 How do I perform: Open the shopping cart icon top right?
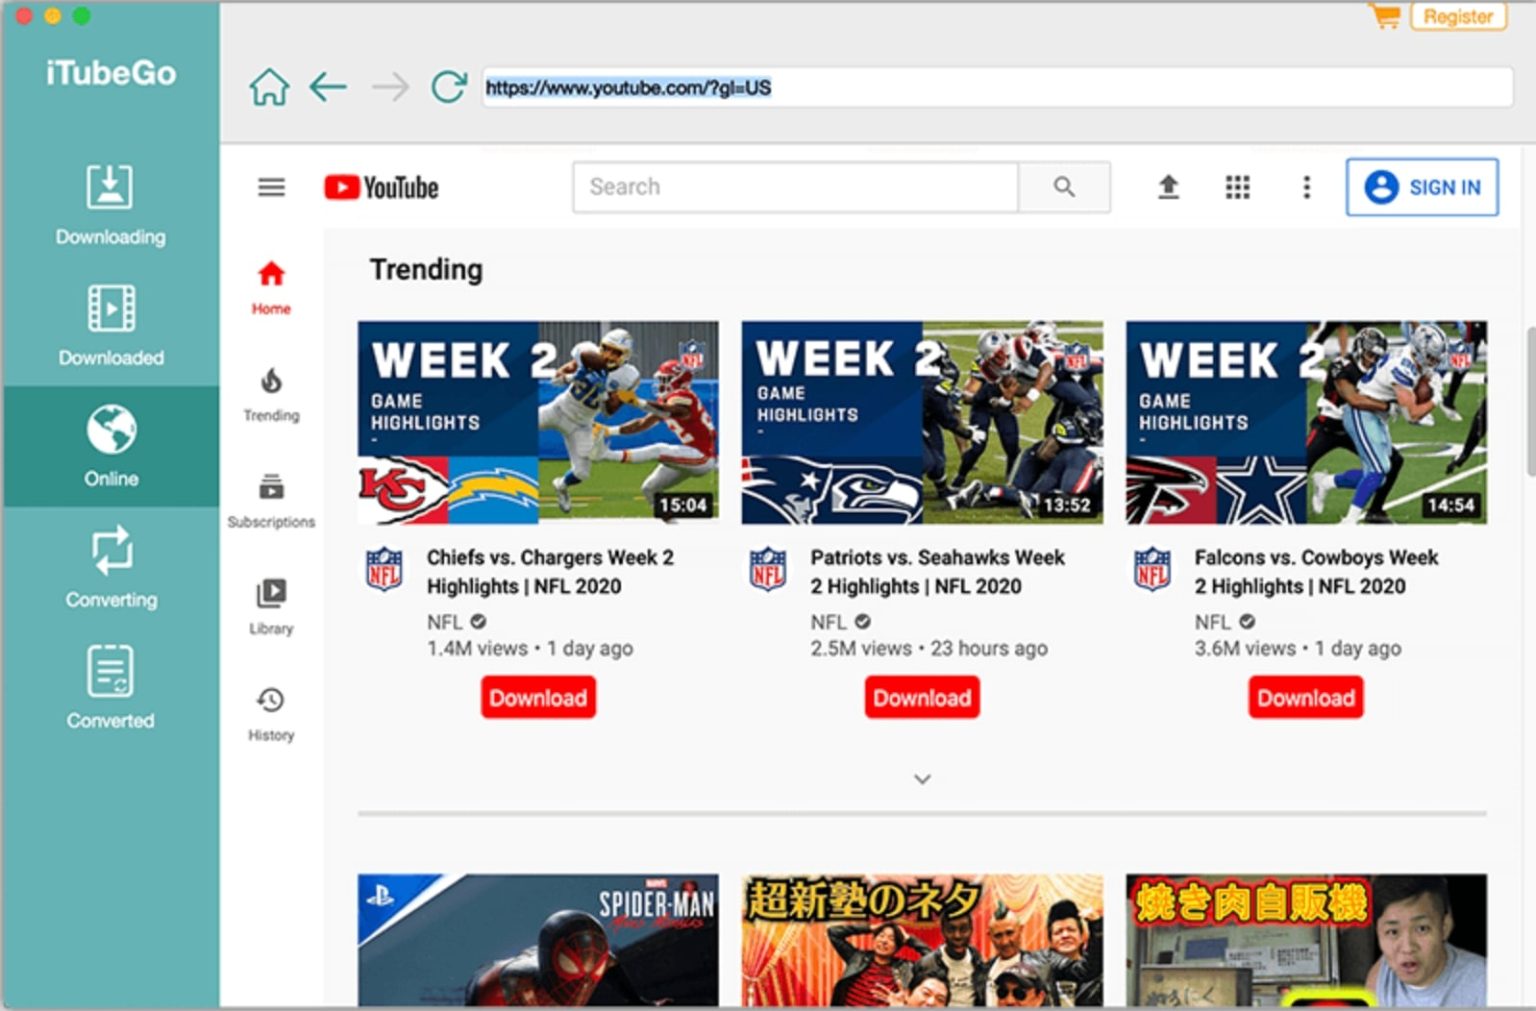tap(1384, 16)
